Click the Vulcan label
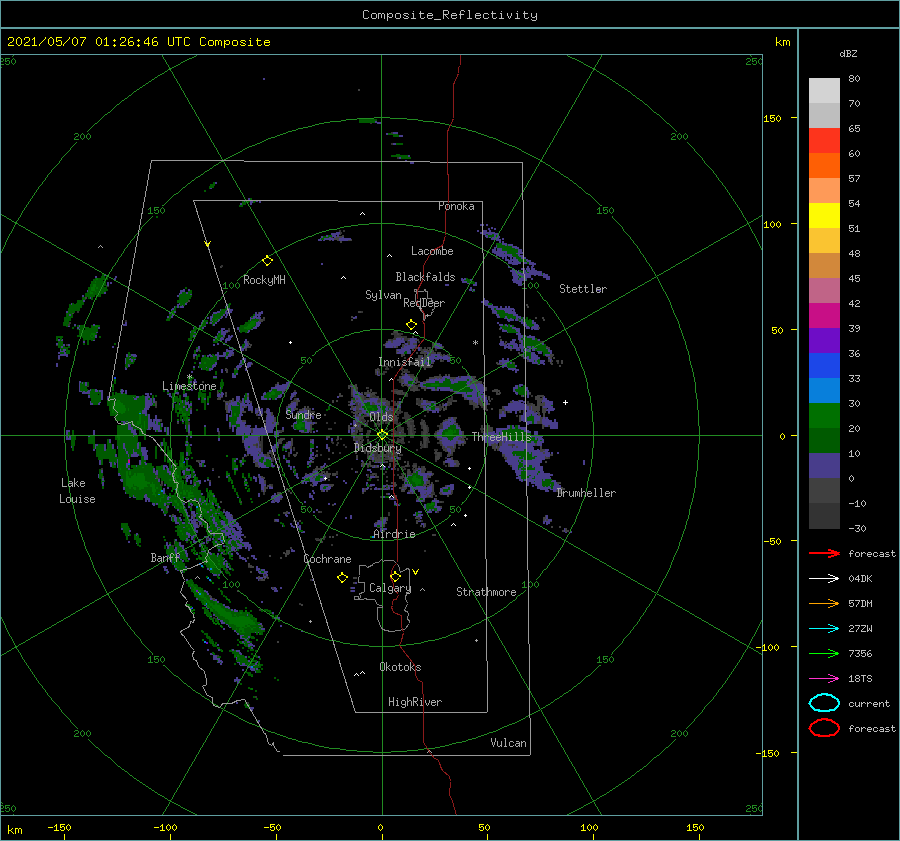This screenshot has width=900, height=841. (x=508, y=743)
